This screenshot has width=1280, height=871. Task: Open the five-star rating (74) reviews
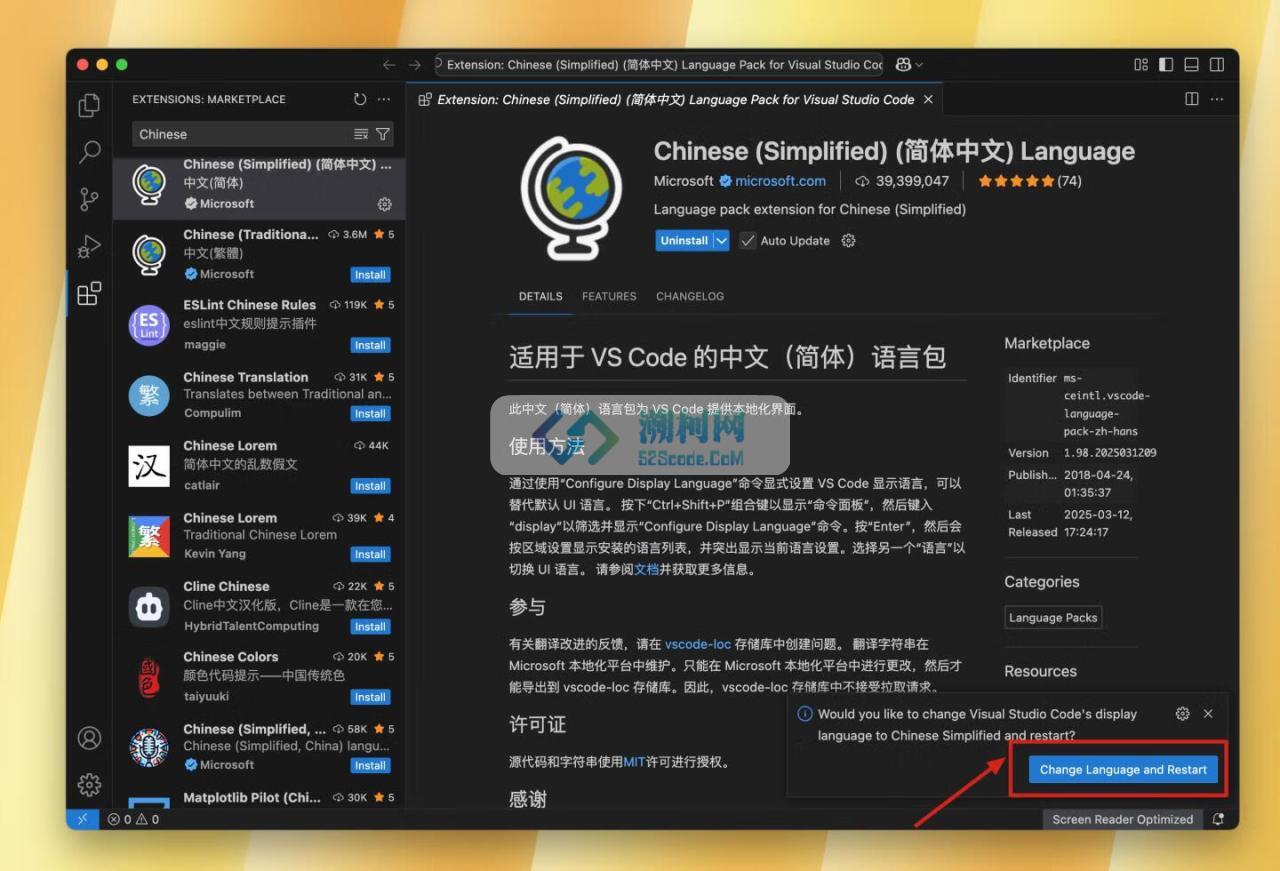click(x=1029, y=181)
